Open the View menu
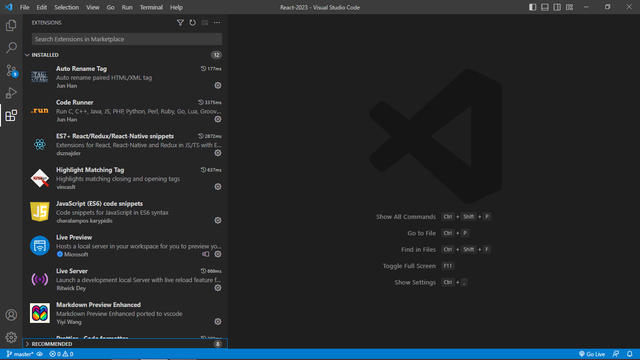 coord(93,7)
